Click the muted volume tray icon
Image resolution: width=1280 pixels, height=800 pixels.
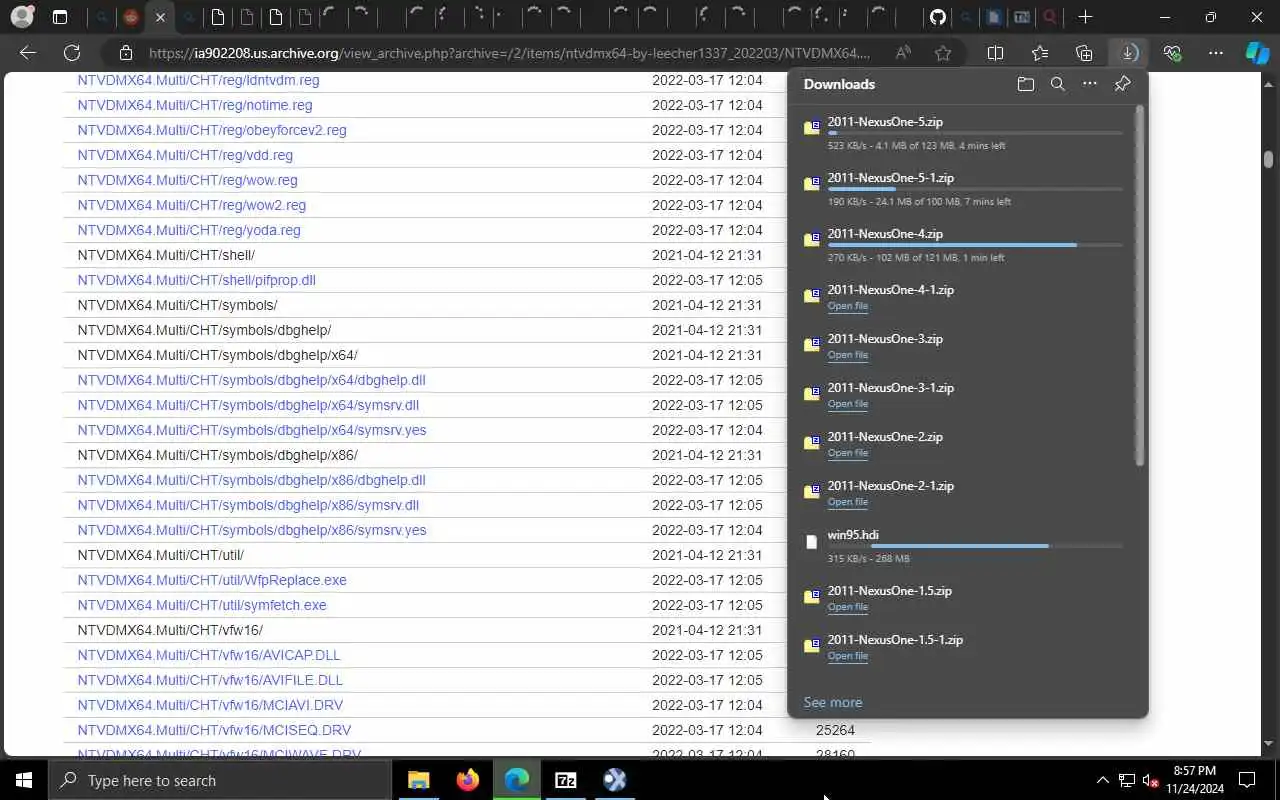pos(1151,780)
